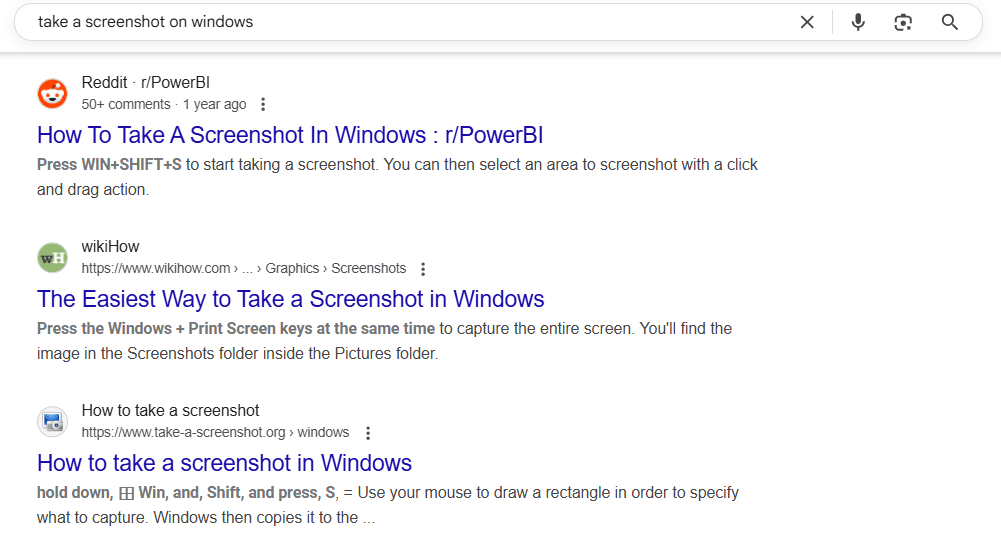Open wikiHow favicon icon
Screen dimensions: 1001x544
(x=52, y=257)
